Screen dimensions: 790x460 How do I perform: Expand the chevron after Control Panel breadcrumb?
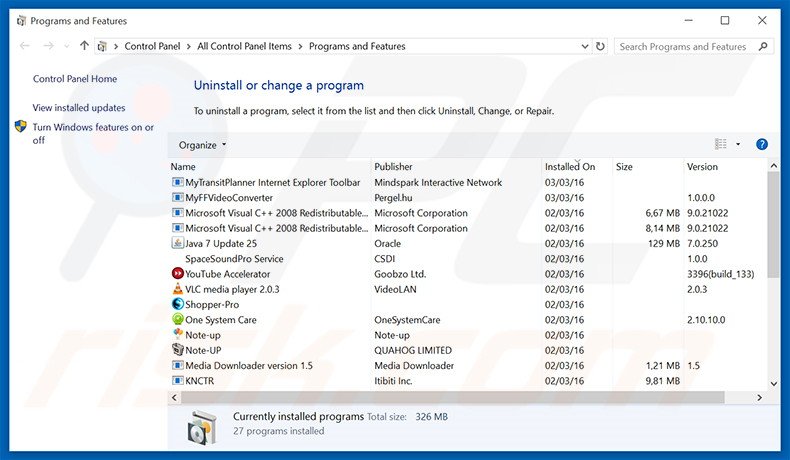pyautogui.click(x=188, y=46)
